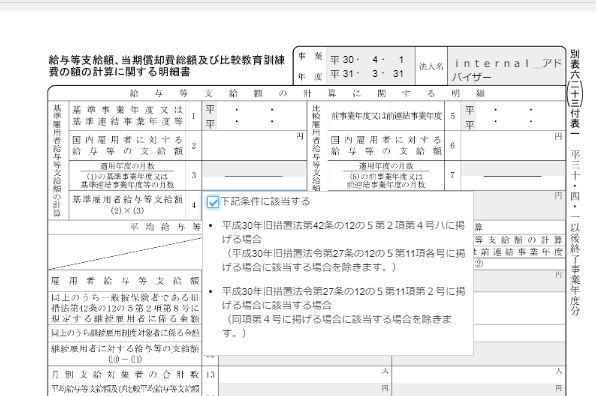Click the 法人名 label

coord(431,67)
